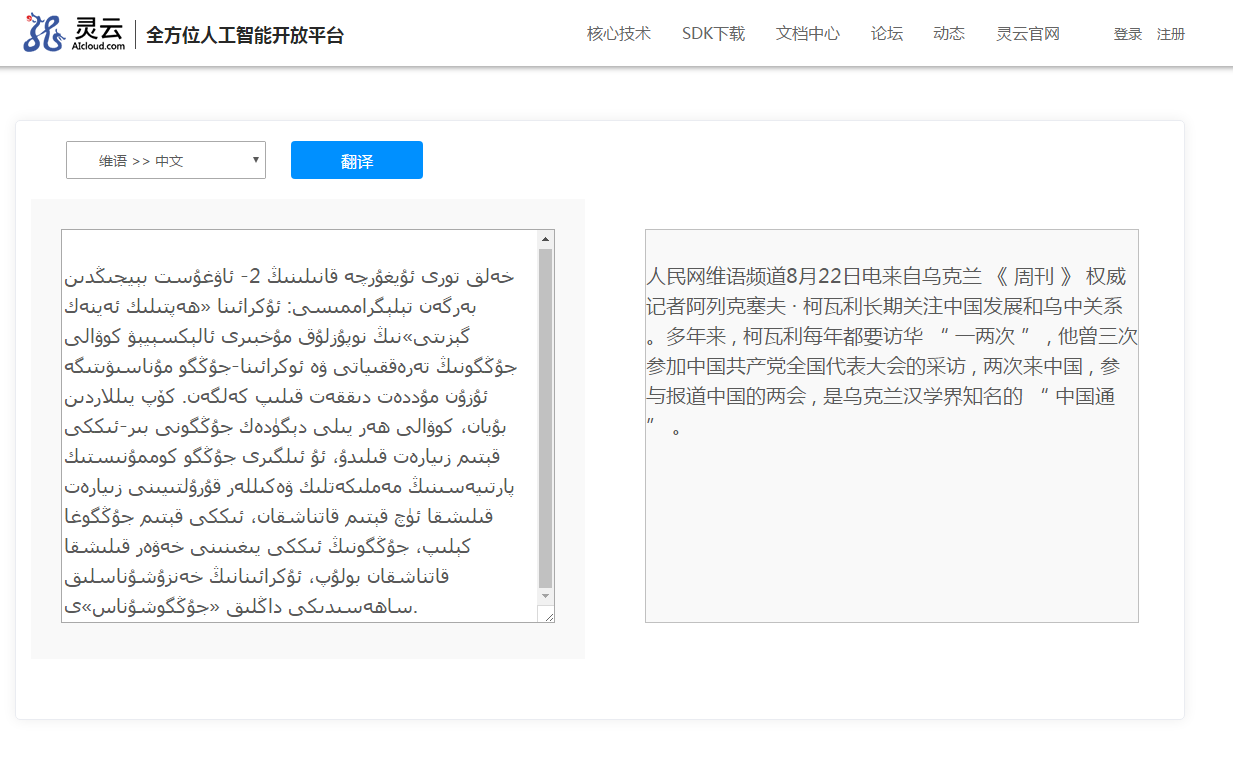Click the language dropdown's arrow indicator
Viewport: 1233px width, 759px height.
click(256, 160)
